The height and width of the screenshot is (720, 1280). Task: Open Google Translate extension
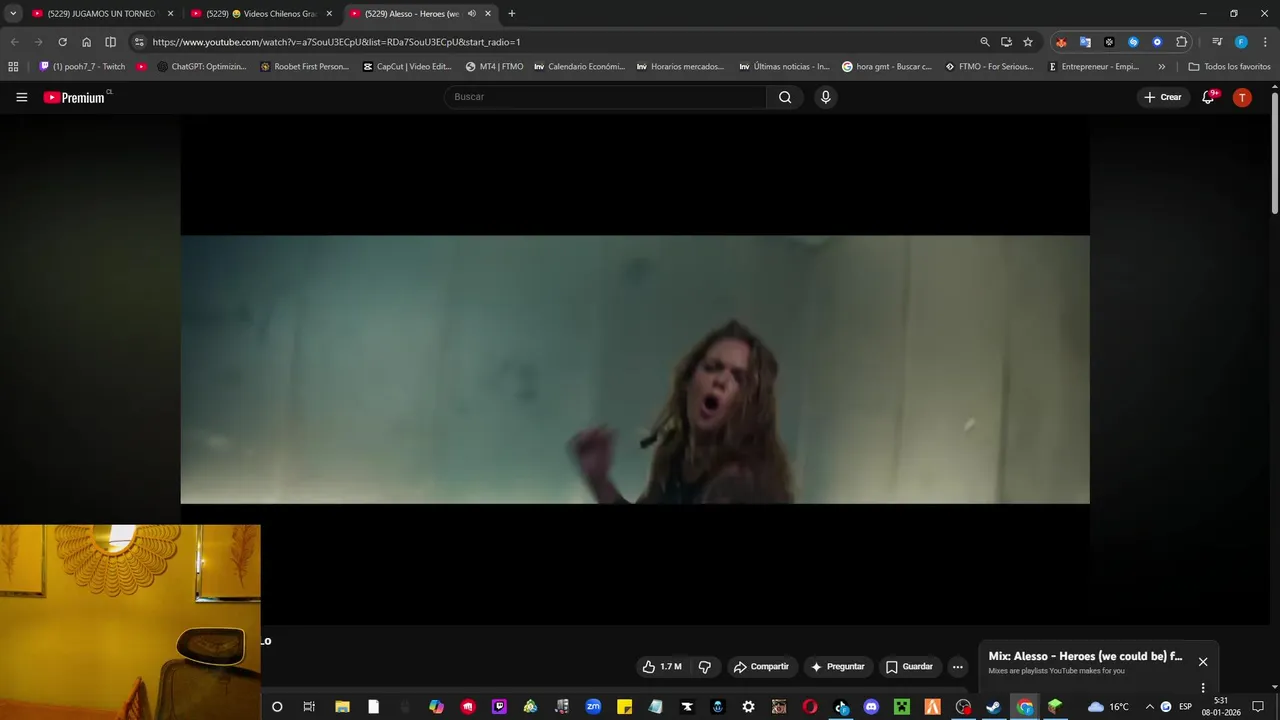(x=1085, y=42)
